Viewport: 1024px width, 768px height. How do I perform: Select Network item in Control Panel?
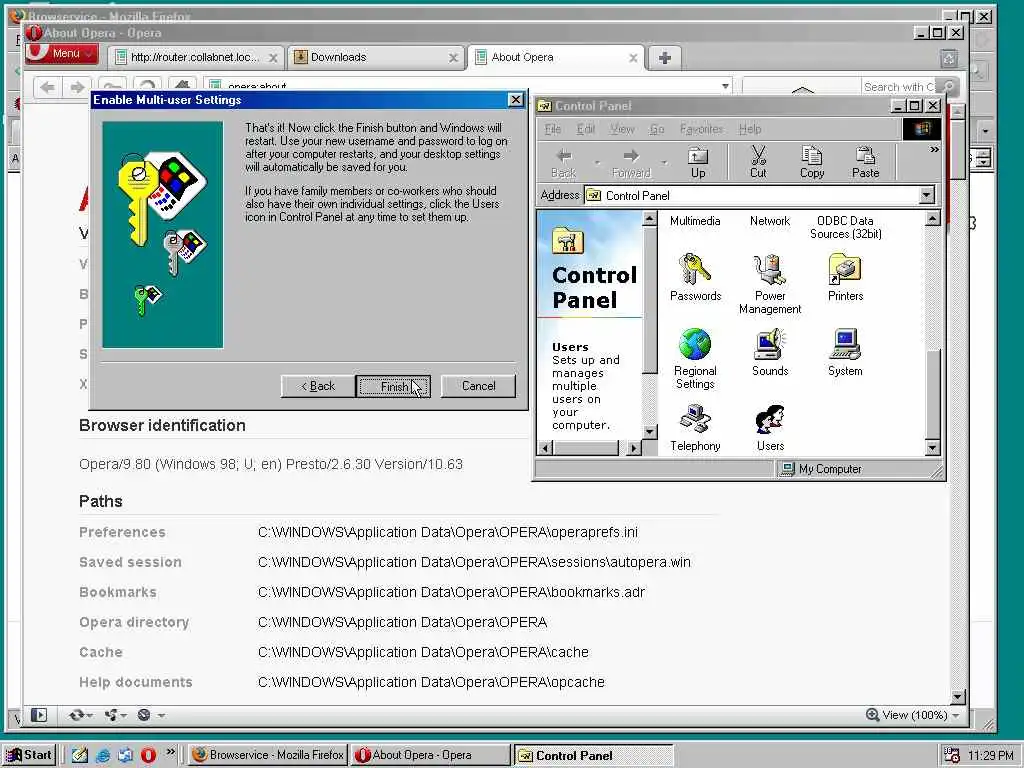click(x=769, y=221)
